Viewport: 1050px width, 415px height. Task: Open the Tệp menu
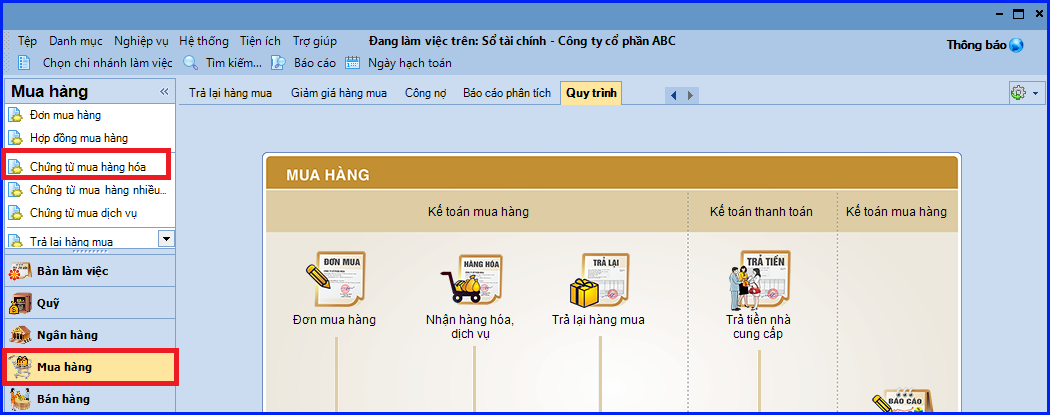pos(27,41)
